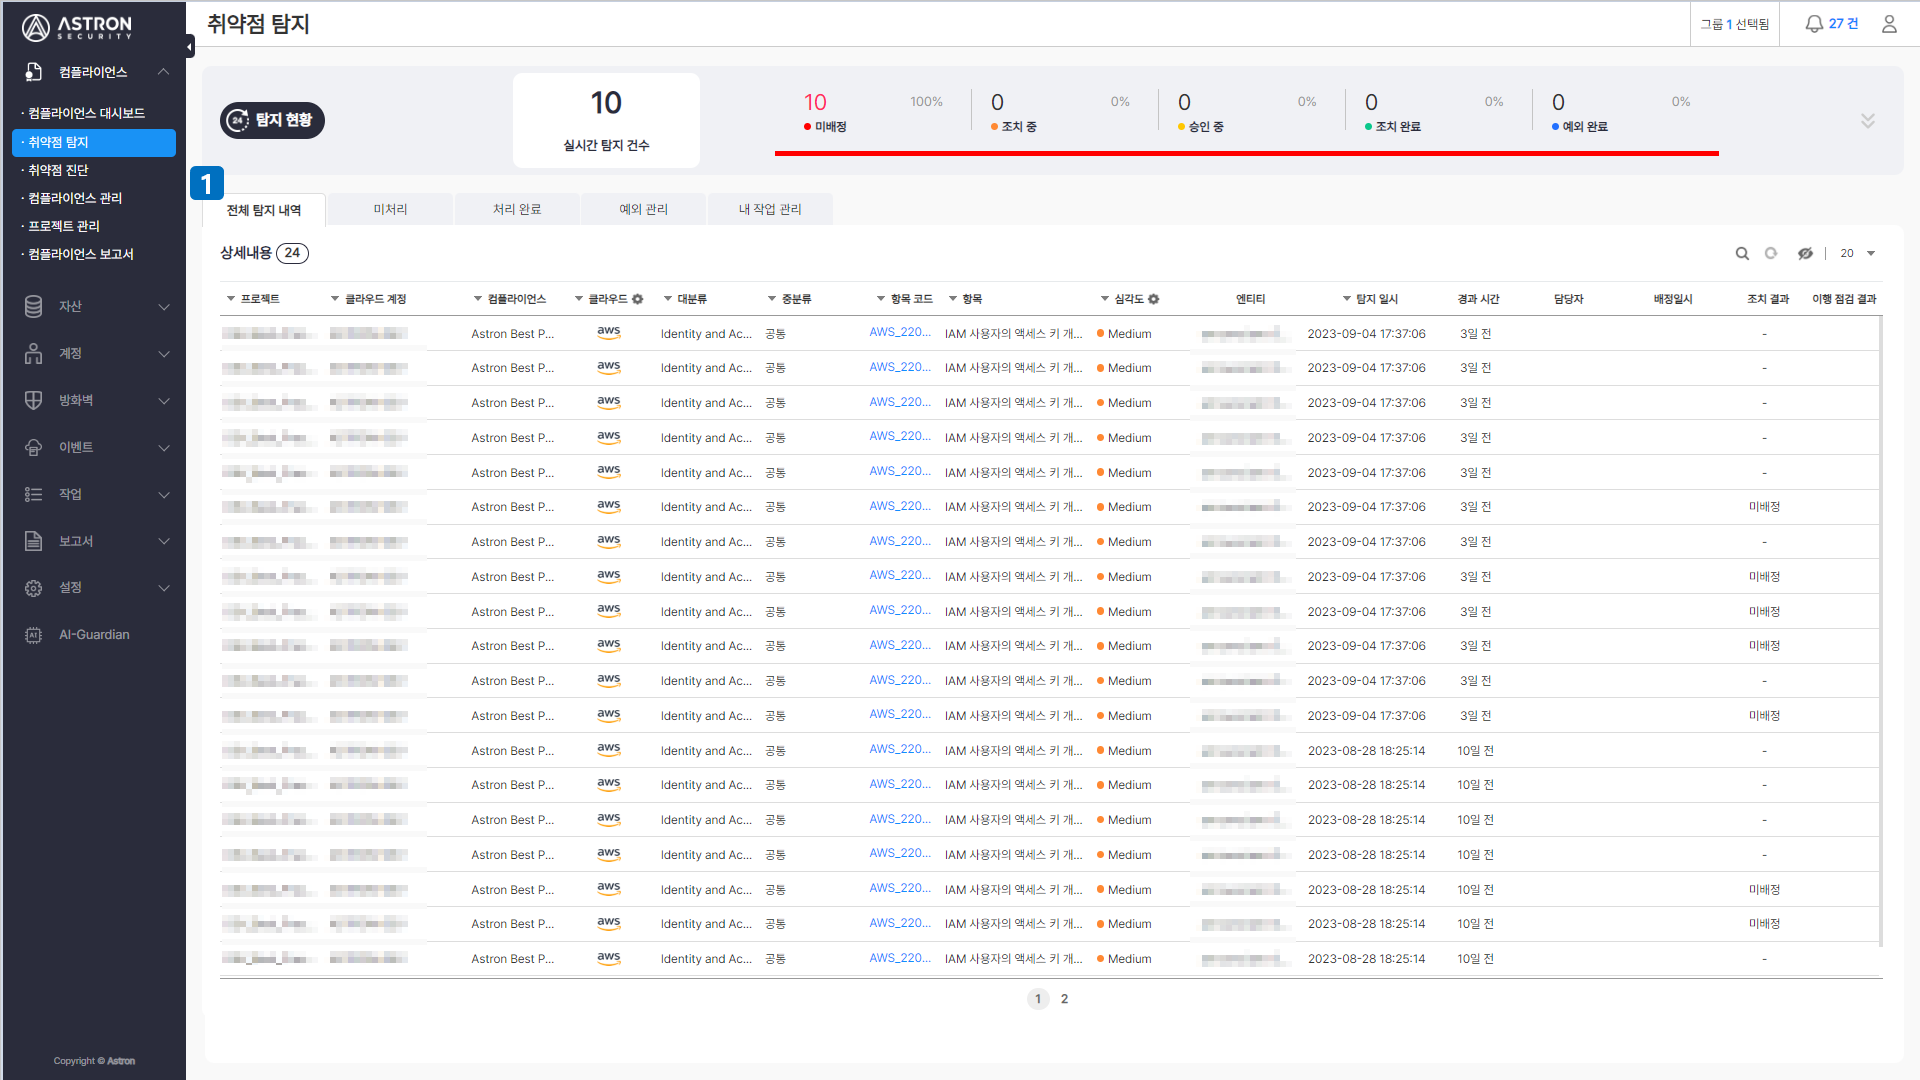
Task: Click the 실시간 탐지 건수 card
Action: point(606,120)
